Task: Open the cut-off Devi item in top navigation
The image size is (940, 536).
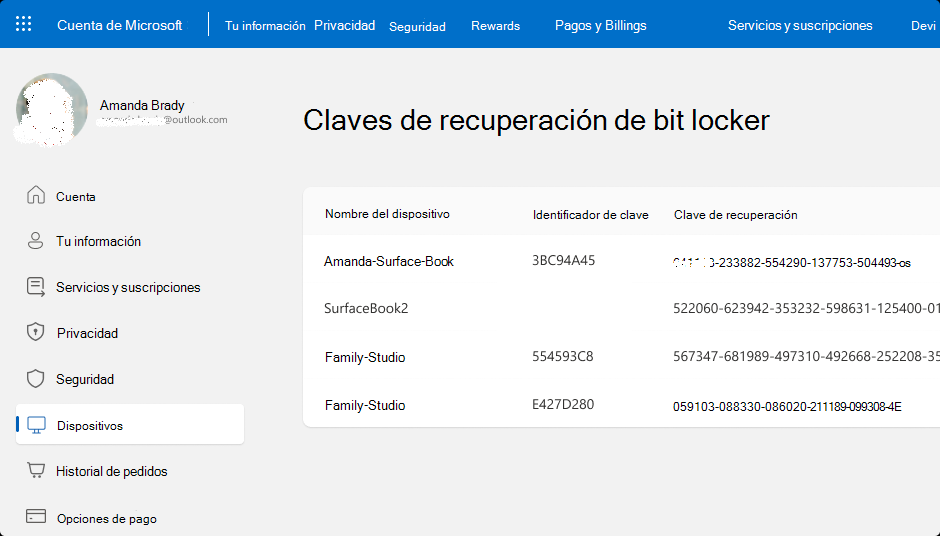Action: coord(924,26)
